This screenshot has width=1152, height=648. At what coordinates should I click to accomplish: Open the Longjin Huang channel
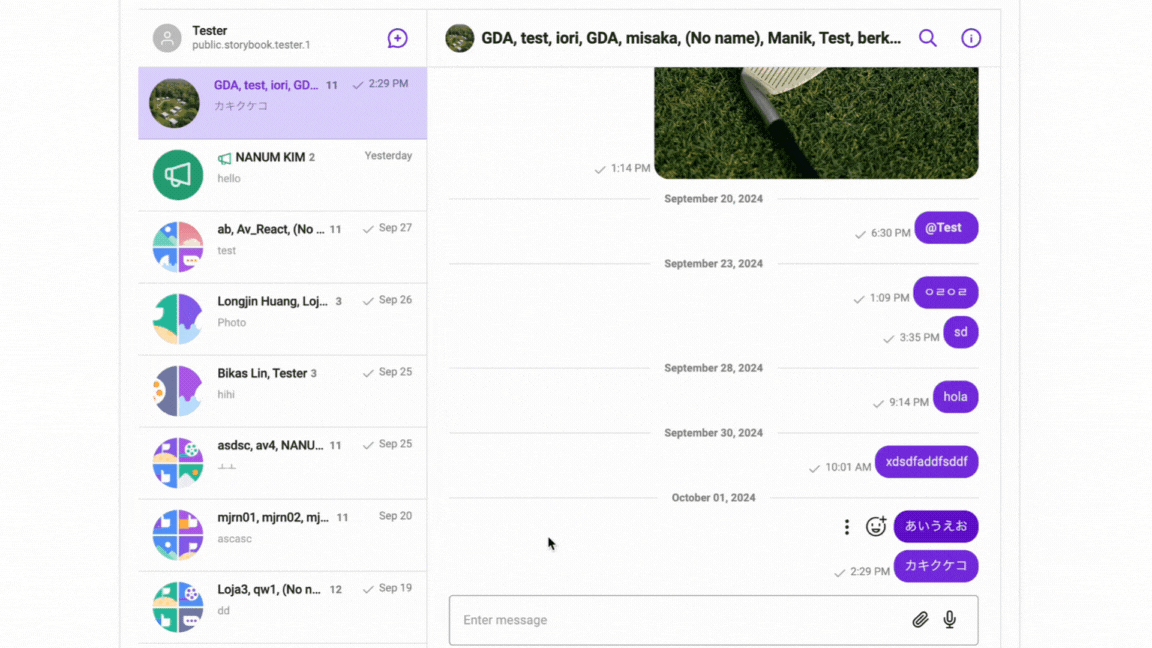[282, 319]
